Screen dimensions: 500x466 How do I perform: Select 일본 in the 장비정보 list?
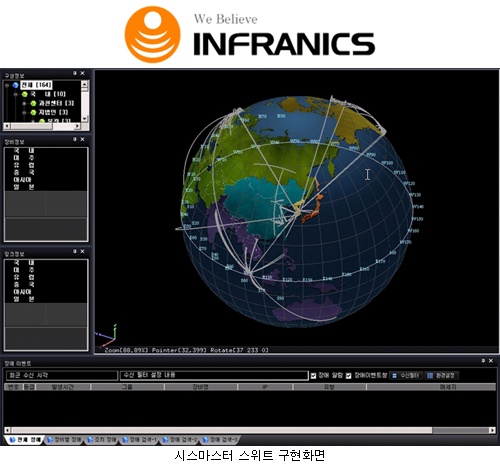24,187
